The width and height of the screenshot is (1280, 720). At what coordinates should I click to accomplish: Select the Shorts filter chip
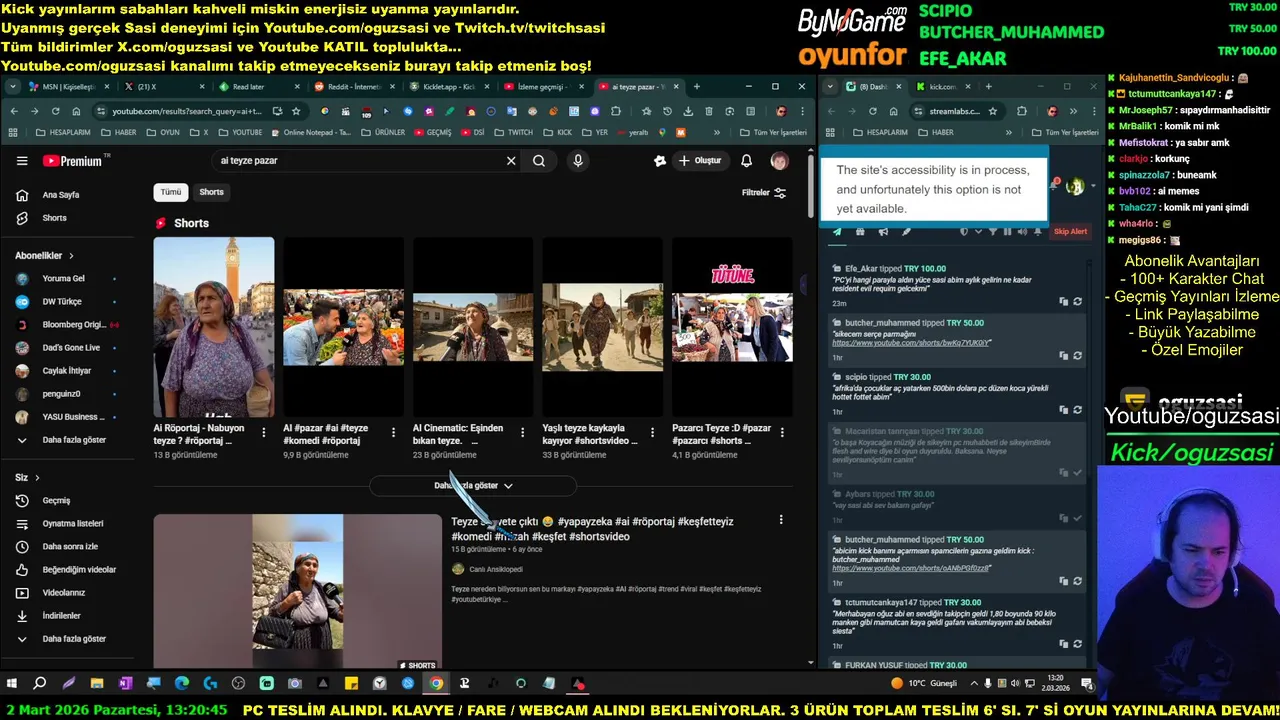(x=211, y=192)
